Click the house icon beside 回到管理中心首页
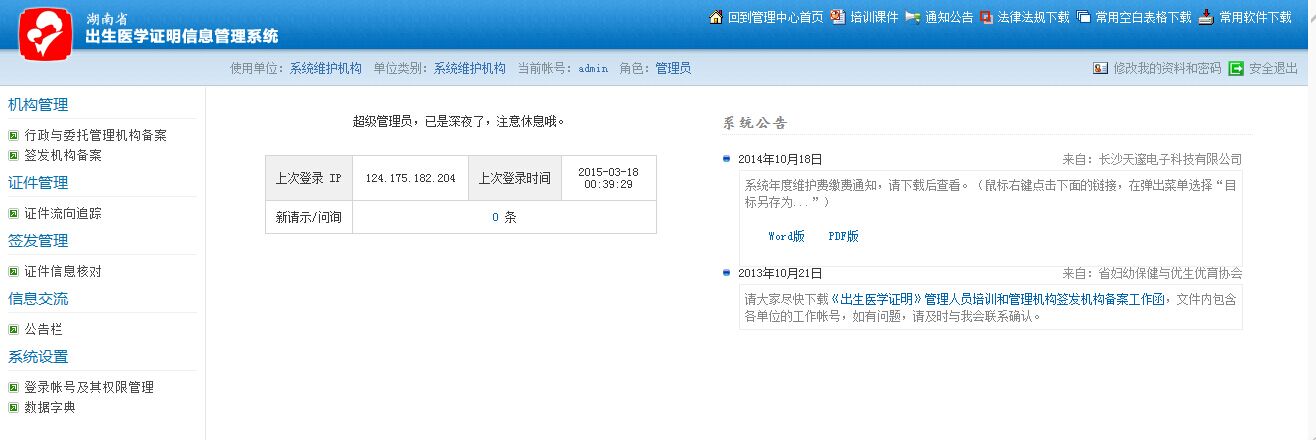 715,17
